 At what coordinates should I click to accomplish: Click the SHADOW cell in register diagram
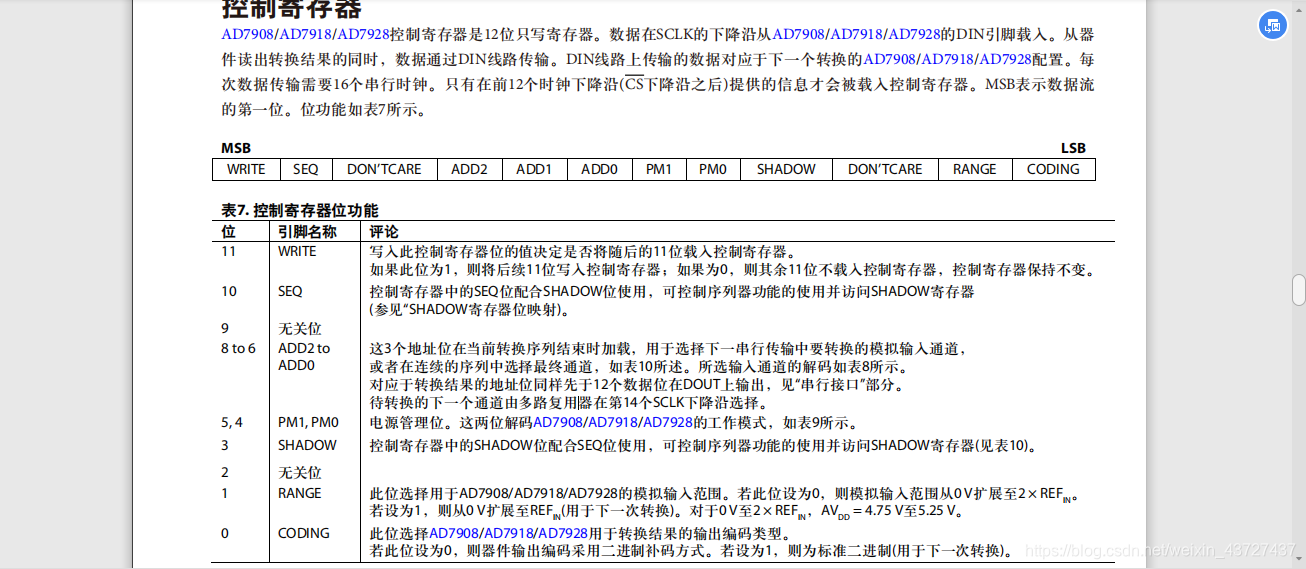point(786,169)
